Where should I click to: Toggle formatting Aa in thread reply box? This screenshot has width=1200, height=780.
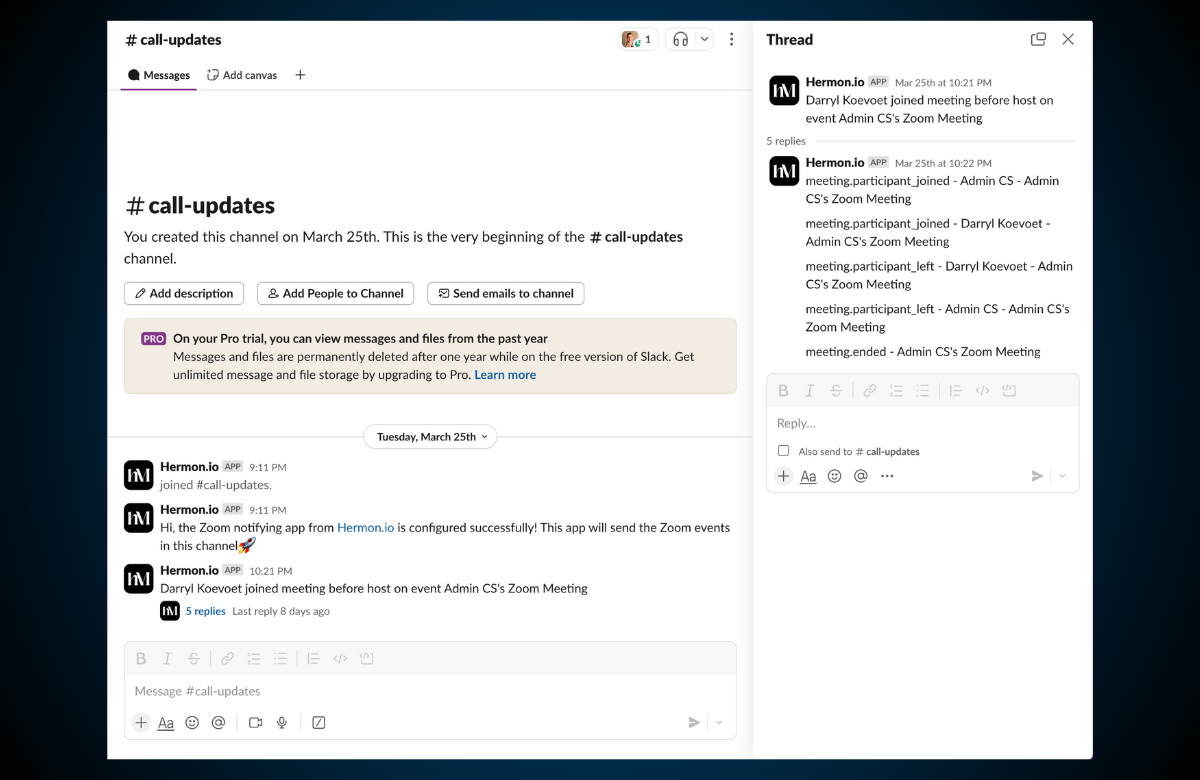(808, 476)
